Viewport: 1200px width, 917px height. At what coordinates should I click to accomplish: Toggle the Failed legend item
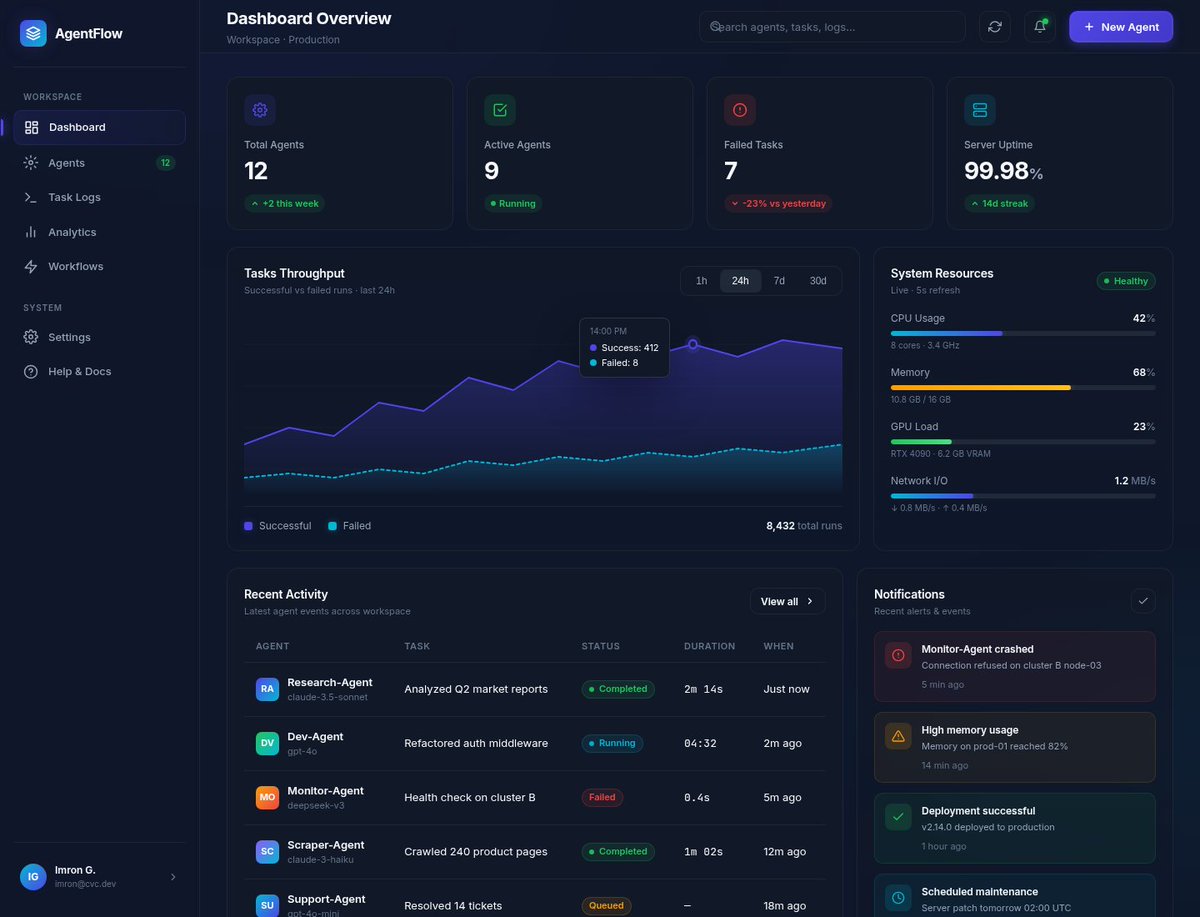pos(349,526)
